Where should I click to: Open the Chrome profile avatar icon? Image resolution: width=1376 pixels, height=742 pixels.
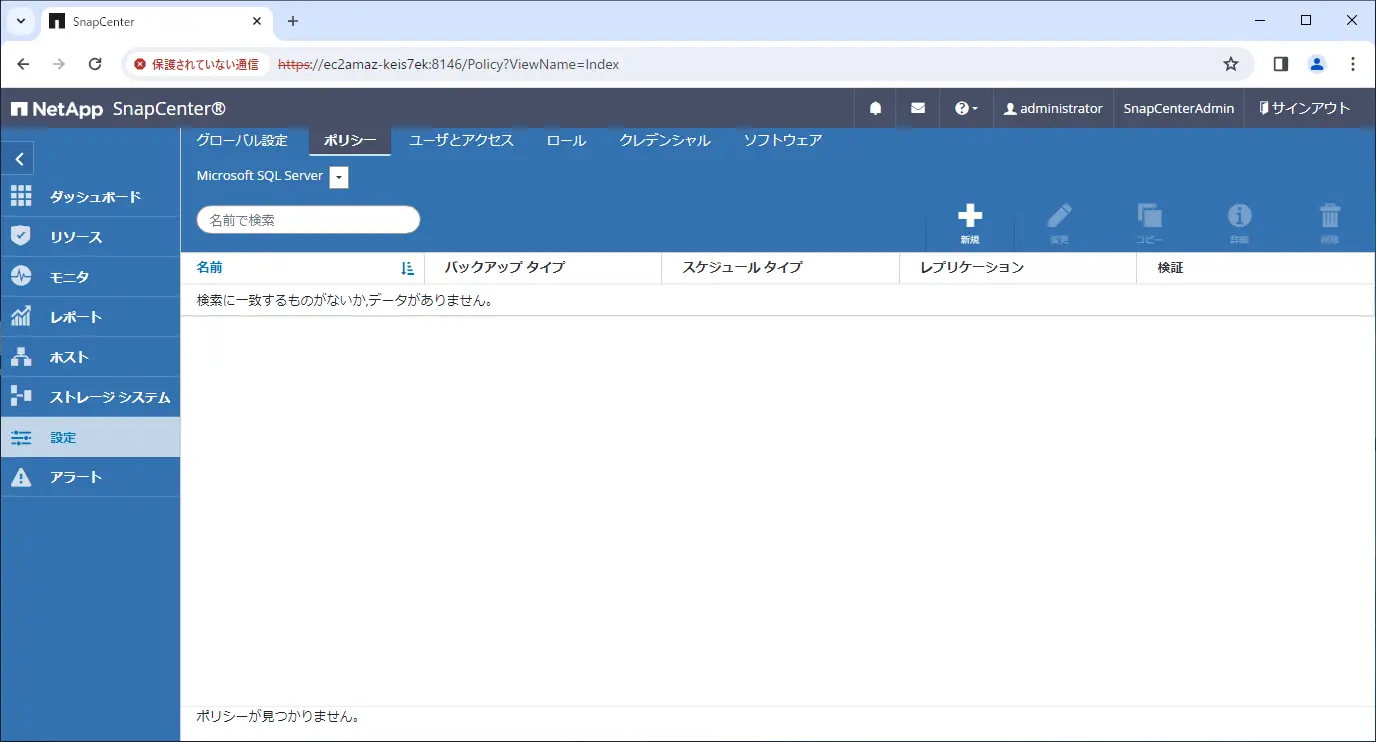click(x=1317, y=64)
